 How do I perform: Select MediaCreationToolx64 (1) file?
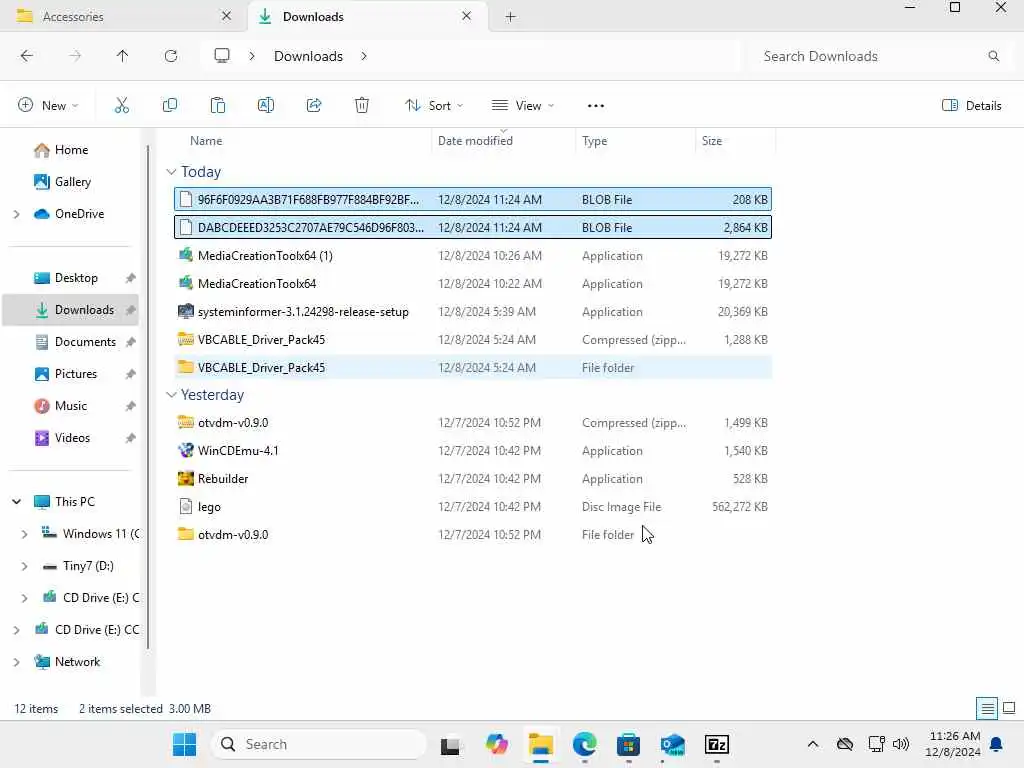pos(473,255)
